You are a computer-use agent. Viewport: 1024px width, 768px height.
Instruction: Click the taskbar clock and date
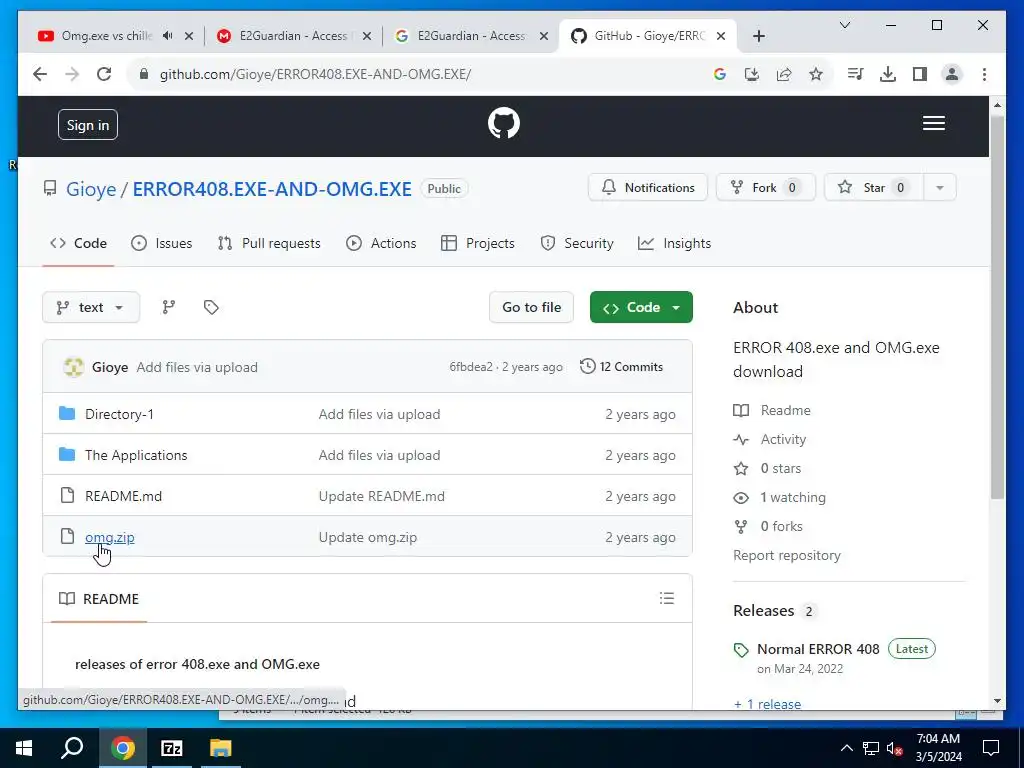[x=938, y=748]
